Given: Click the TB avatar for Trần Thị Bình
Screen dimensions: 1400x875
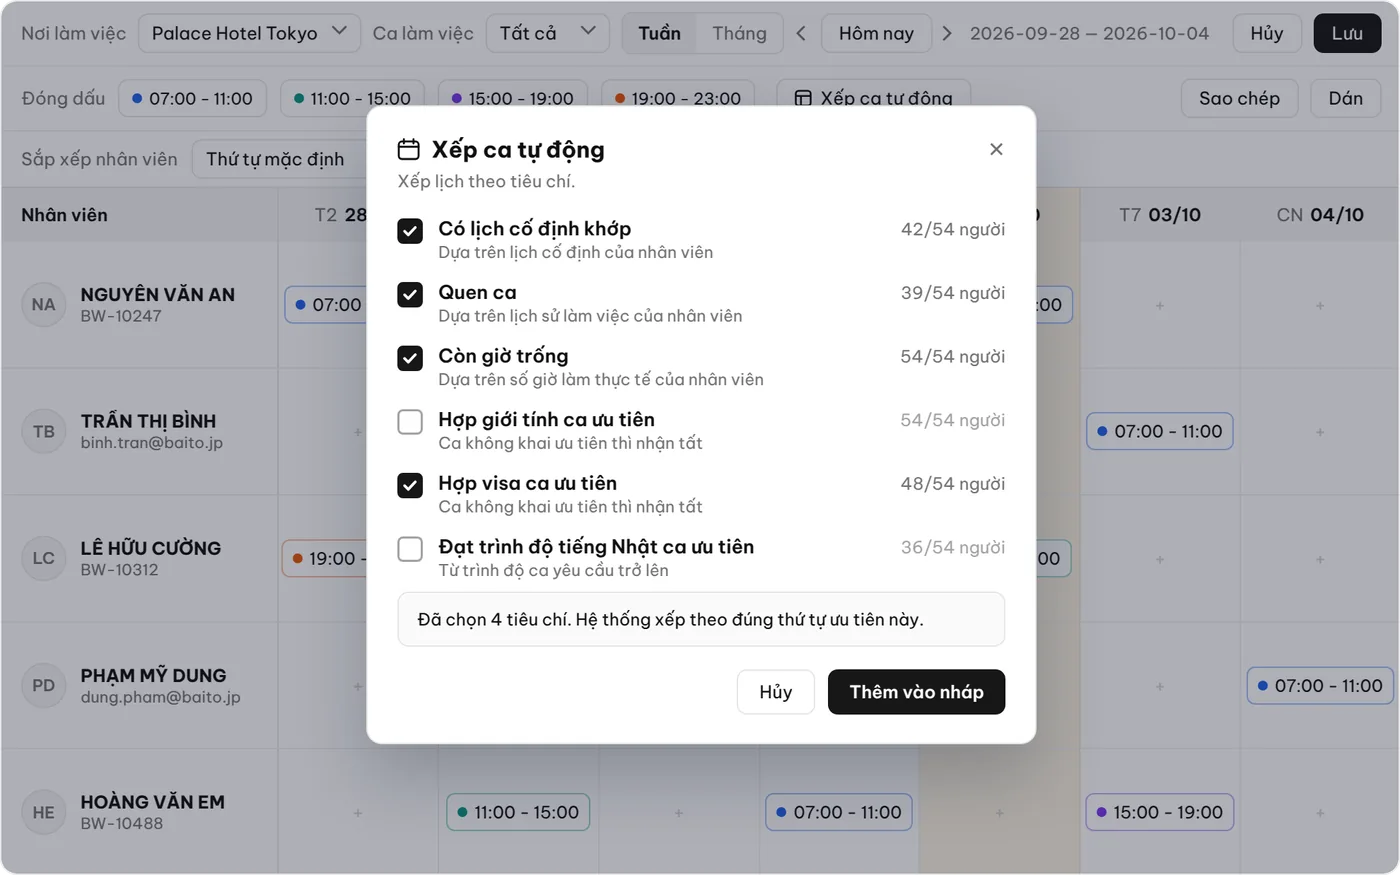Looking at the screenshot, I should tap(43, 432).
